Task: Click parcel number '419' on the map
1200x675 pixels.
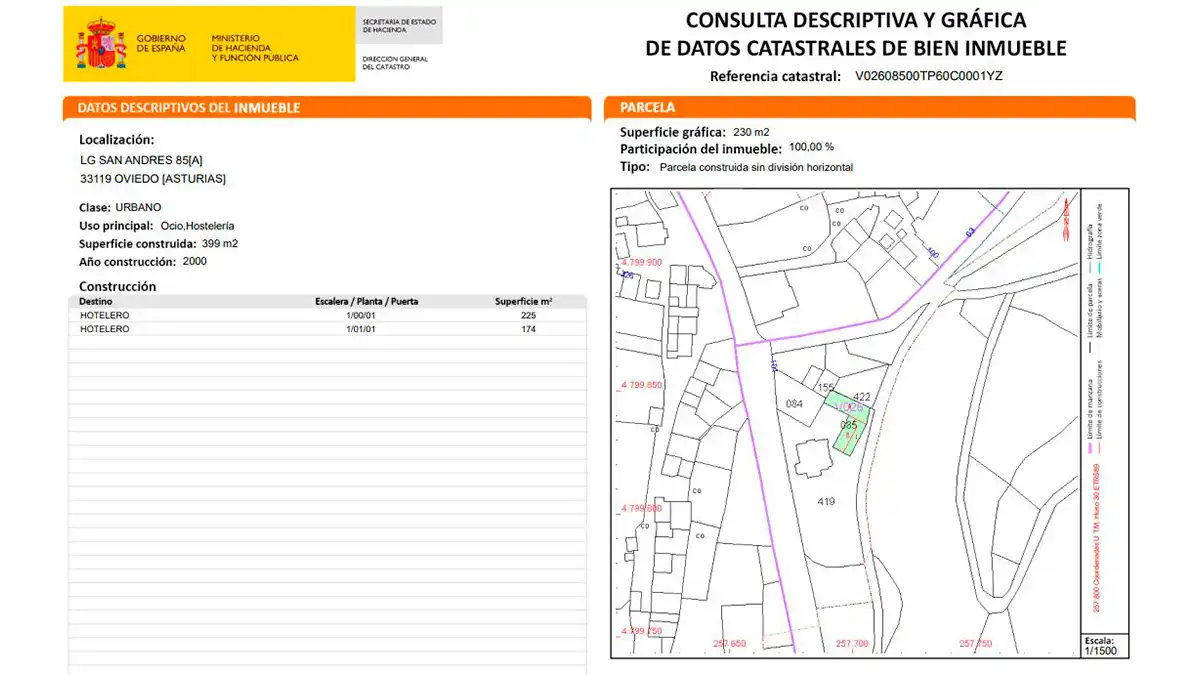Action: 826,501
